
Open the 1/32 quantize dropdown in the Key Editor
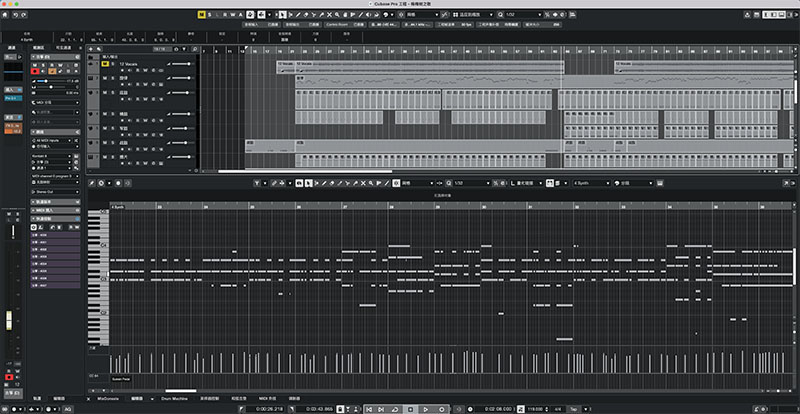pos(471,183)
